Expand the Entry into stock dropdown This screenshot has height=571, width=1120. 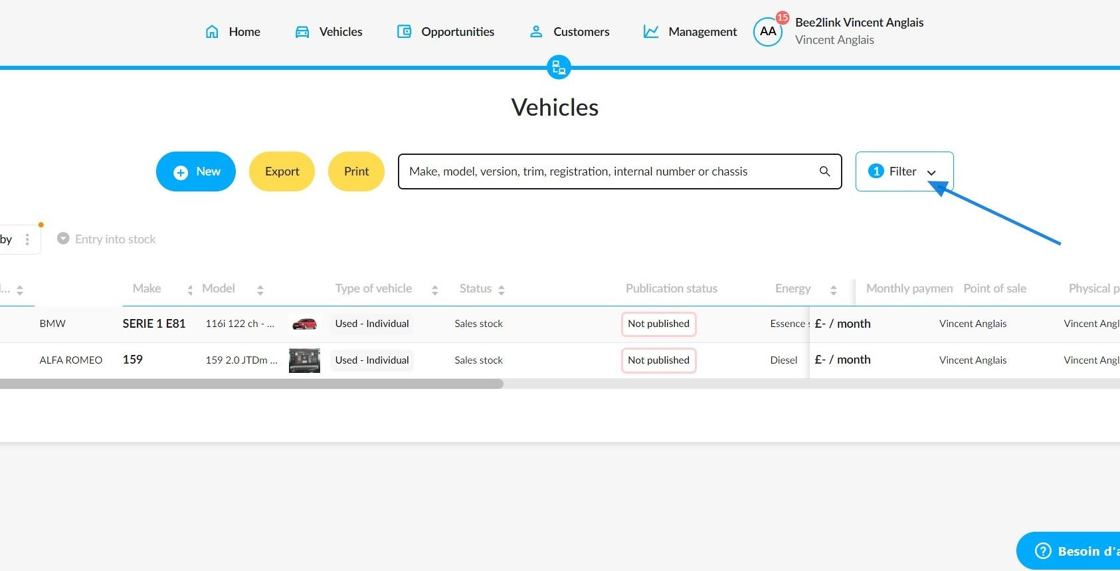106,239
